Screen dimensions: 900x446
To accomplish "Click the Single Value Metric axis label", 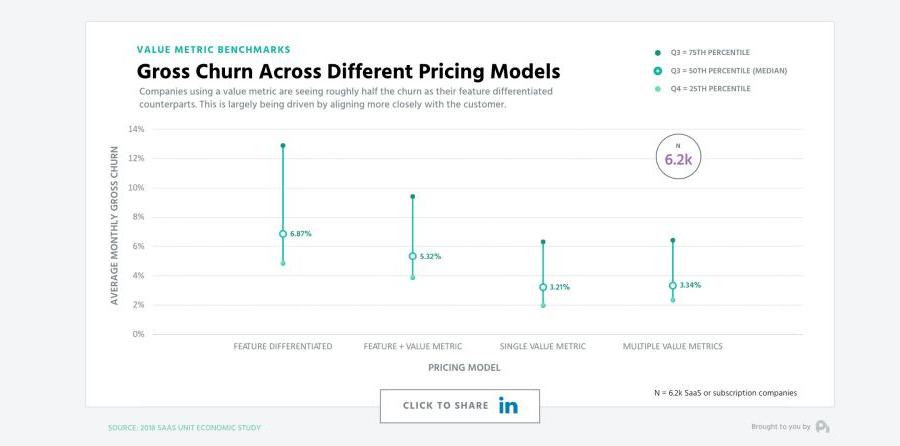I will click(543, 346).
